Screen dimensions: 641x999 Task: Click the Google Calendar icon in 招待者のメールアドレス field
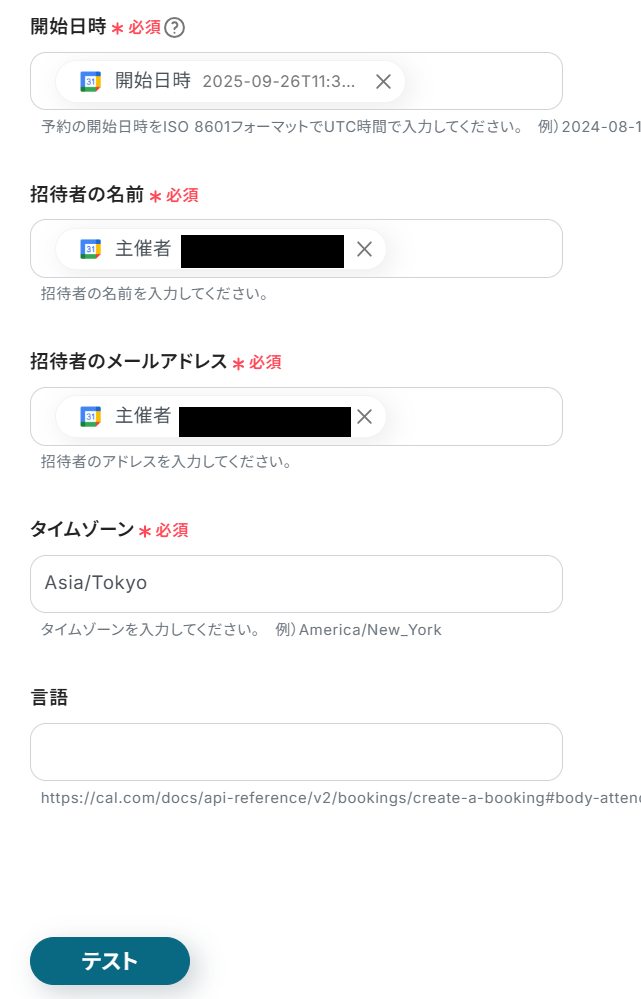click(91, 417)
